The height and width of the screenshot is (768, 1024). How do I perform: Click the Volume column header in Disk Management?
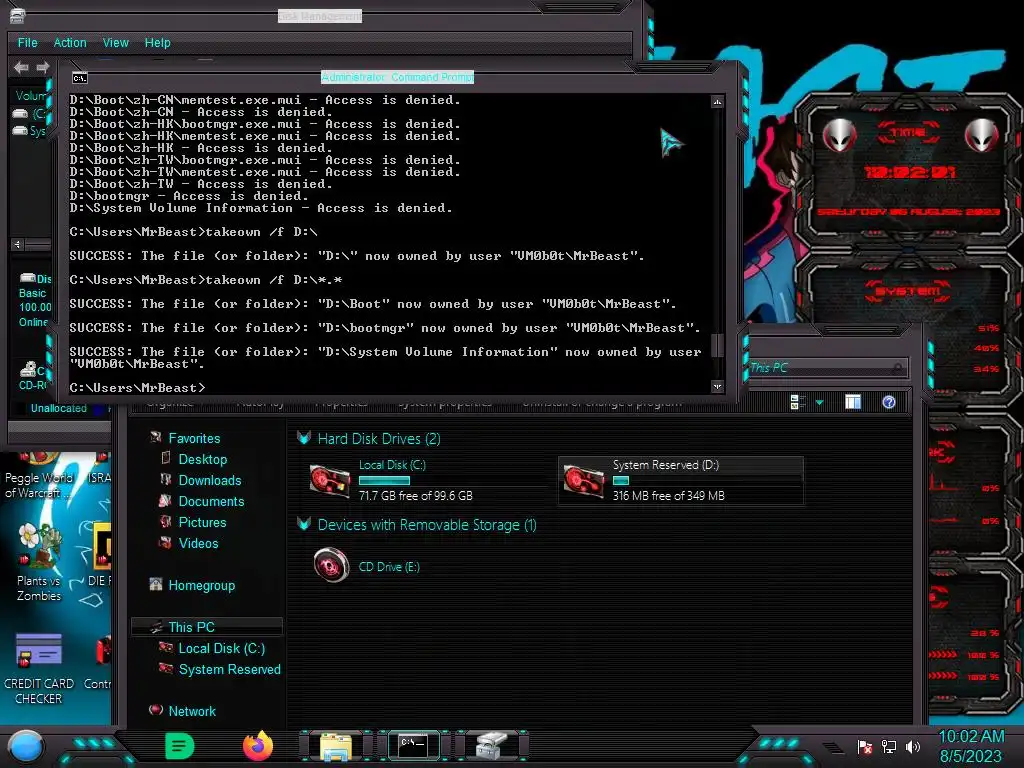31,95
